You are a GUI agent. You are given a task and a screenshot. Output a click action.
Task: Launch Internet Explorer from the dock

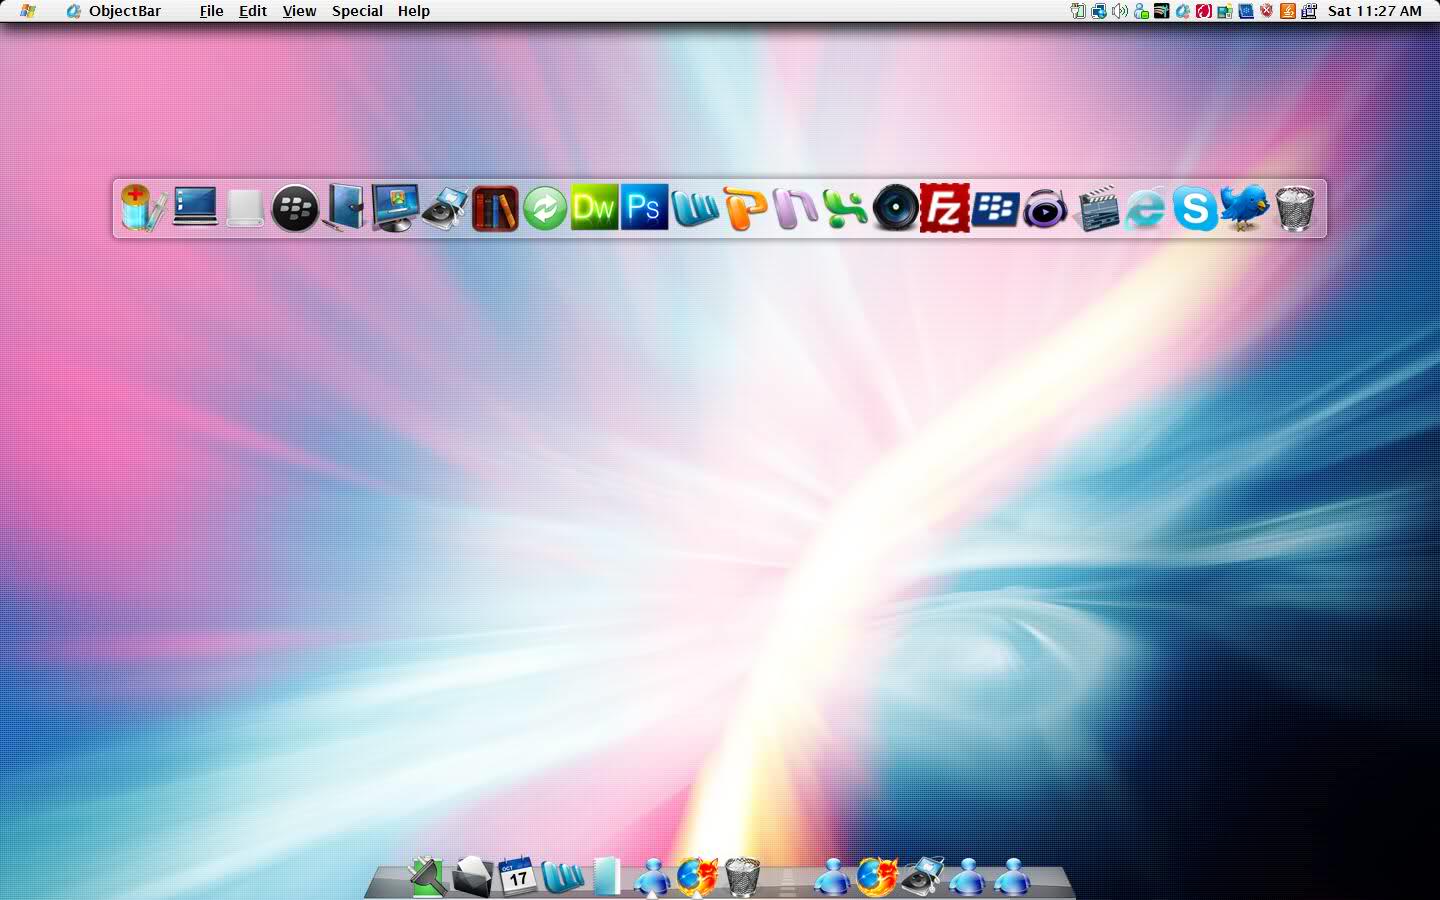point(1145,208)
